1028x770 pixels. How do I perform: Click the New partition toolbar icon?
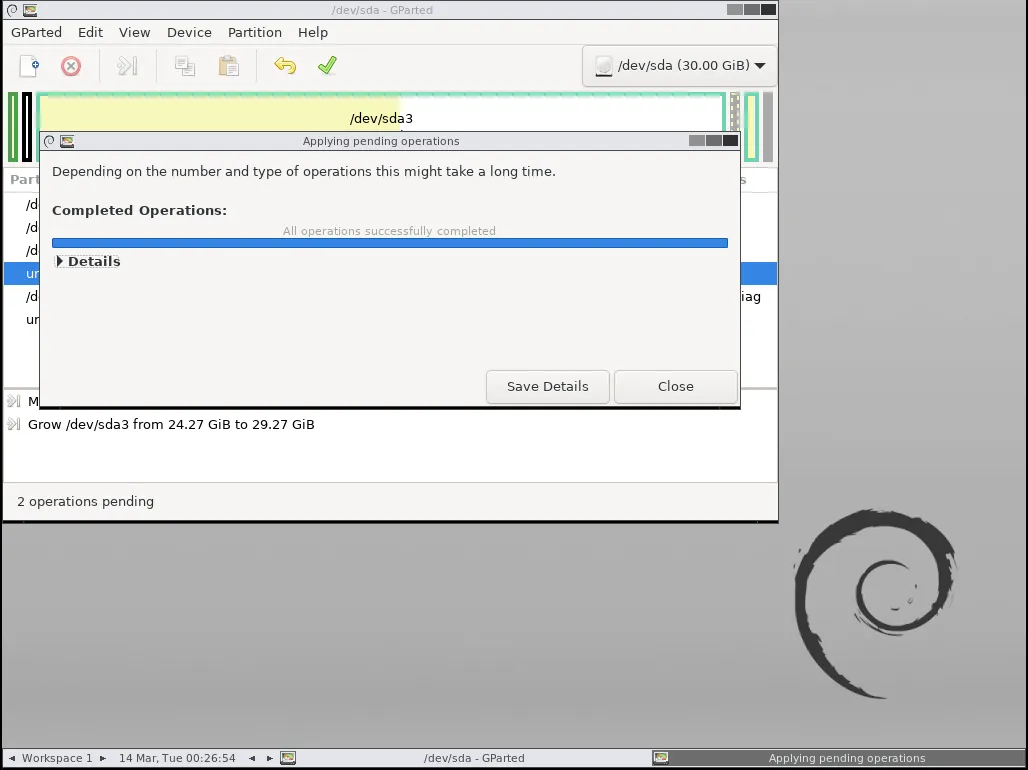point(30,66)
